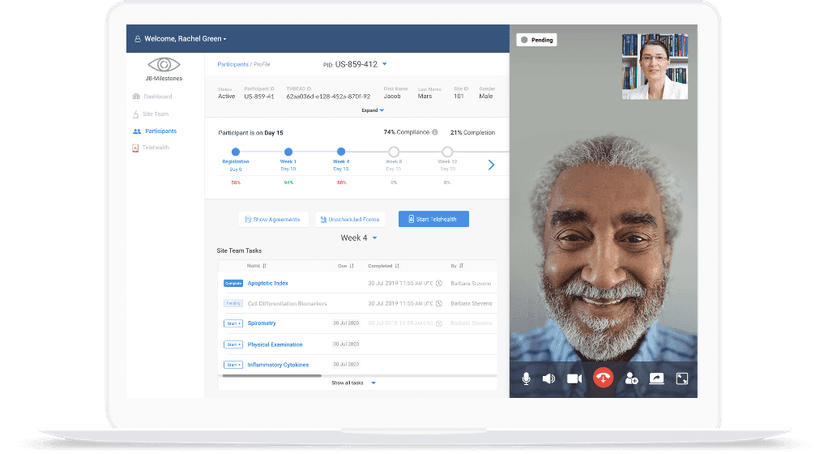The image size is (828, 454).
Task: Click the share screen icon
Action: tap(657, 378)
